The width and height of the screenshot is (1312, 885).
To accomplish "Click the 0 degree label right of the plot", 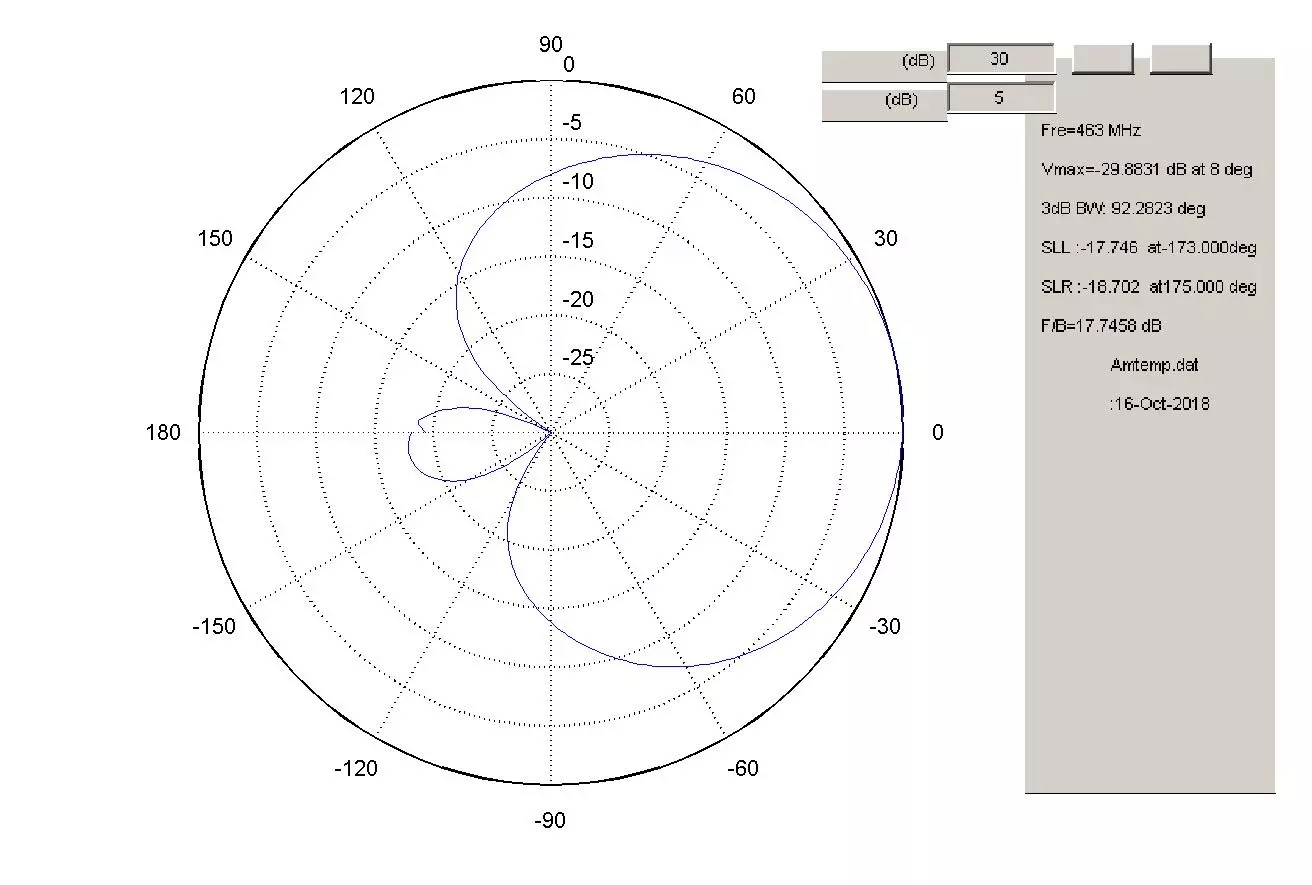I will pos(937,432).
